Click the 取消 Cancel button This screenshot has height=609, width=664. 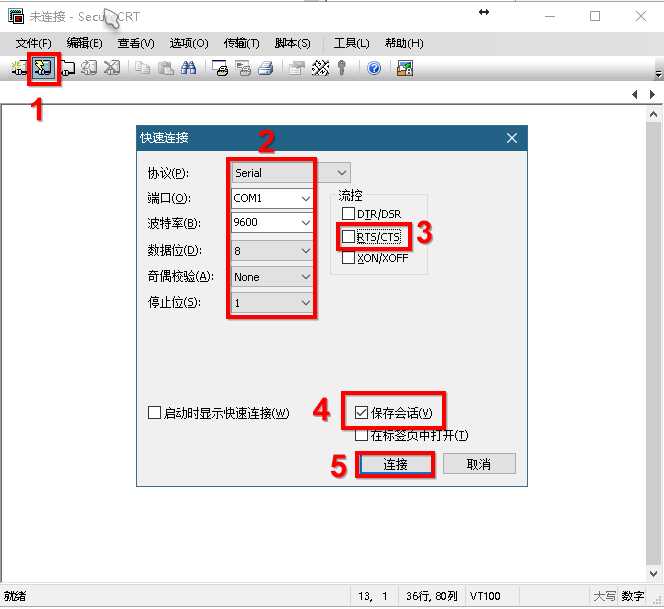[x=479, y=464]
